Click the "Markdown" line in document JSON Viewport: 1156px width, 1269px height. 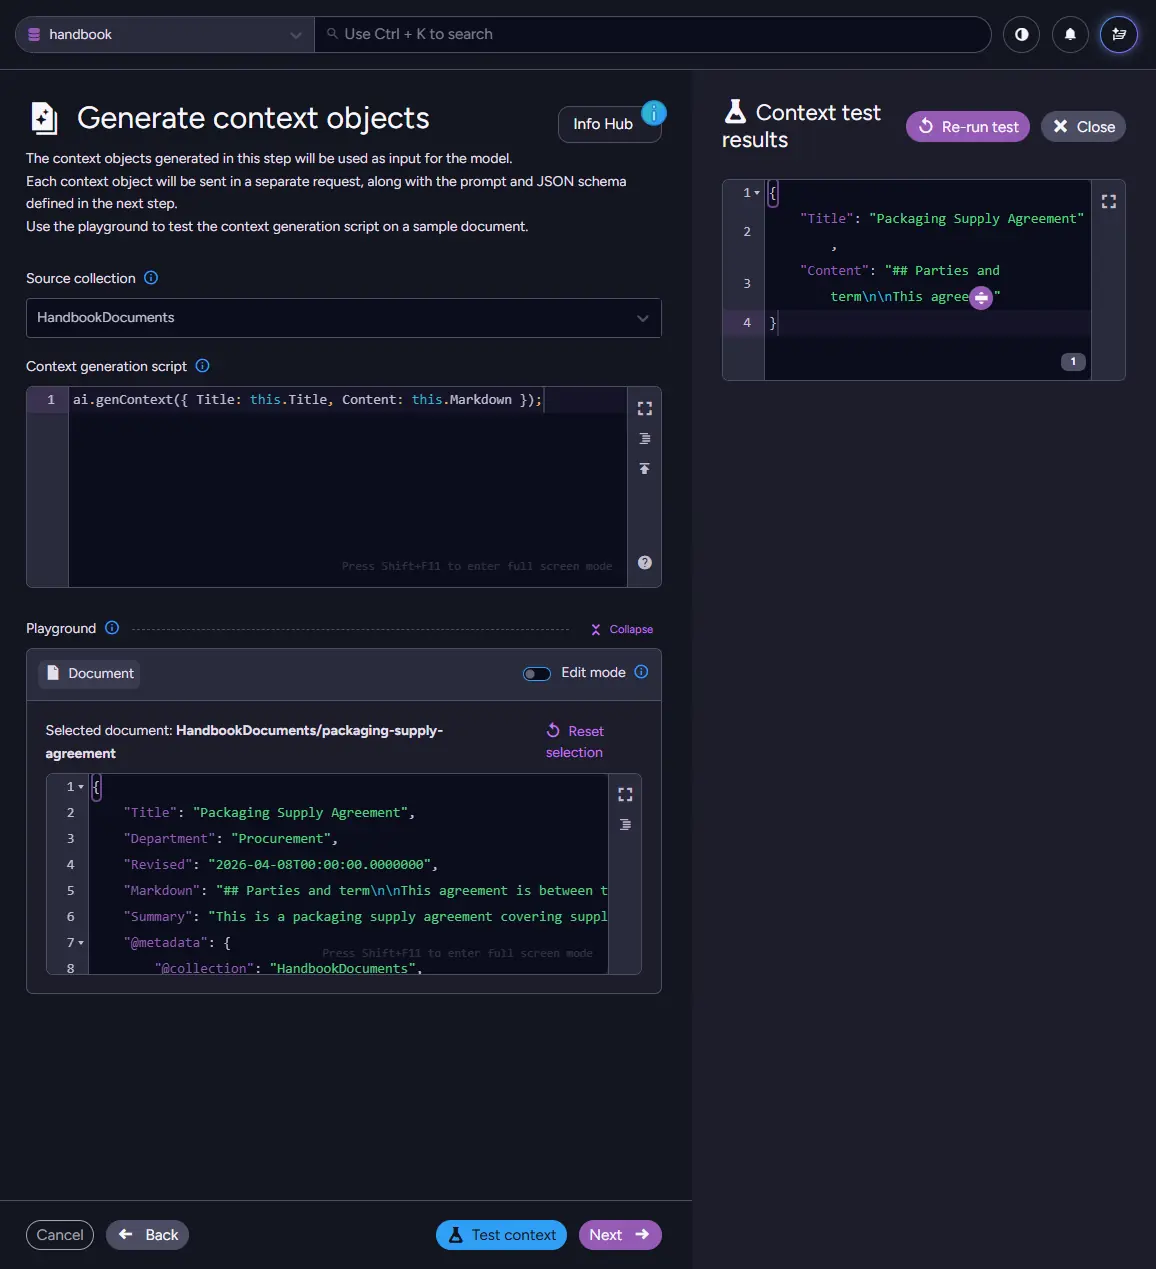pos(365,891)
